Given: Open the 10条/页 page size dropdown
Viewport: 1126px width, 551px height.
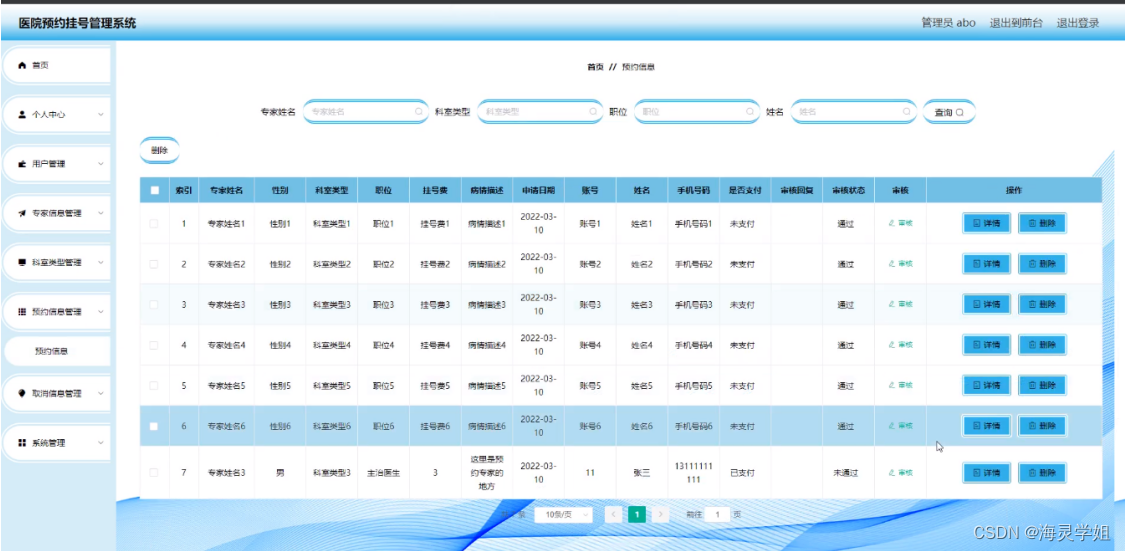Looking at the screenshot, I should tap(564, 514).
